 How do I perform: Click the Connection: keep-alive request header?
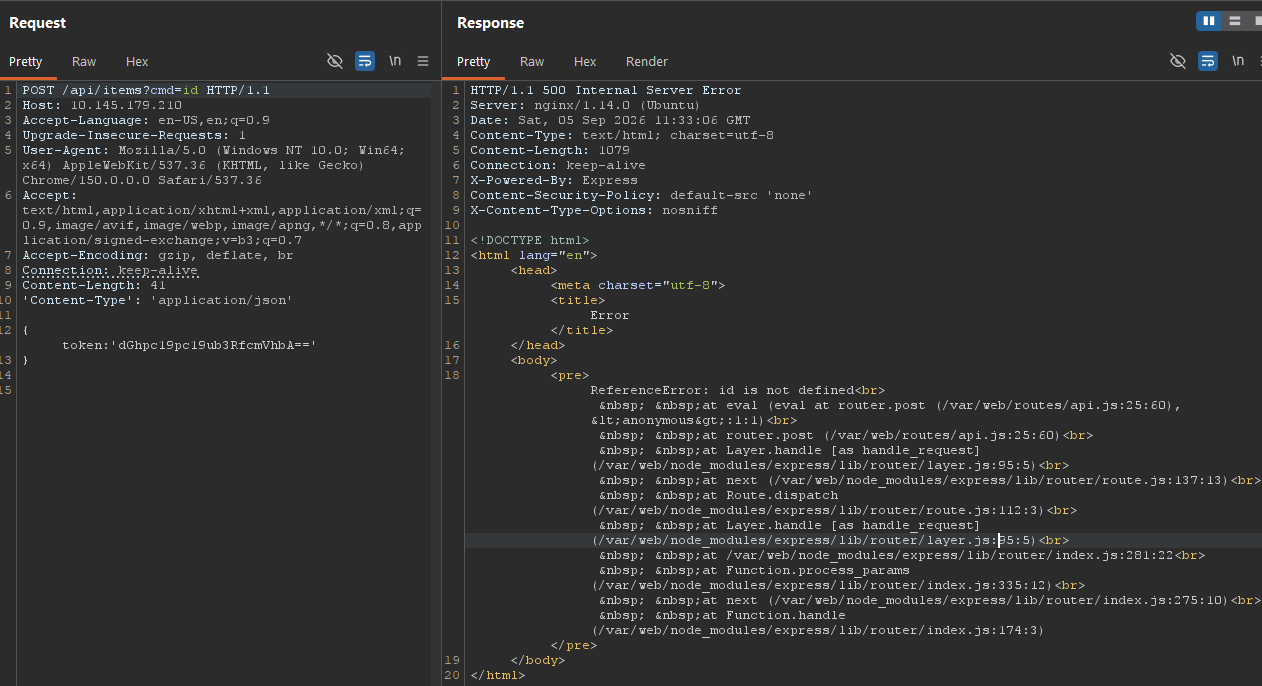coord(110,270)
